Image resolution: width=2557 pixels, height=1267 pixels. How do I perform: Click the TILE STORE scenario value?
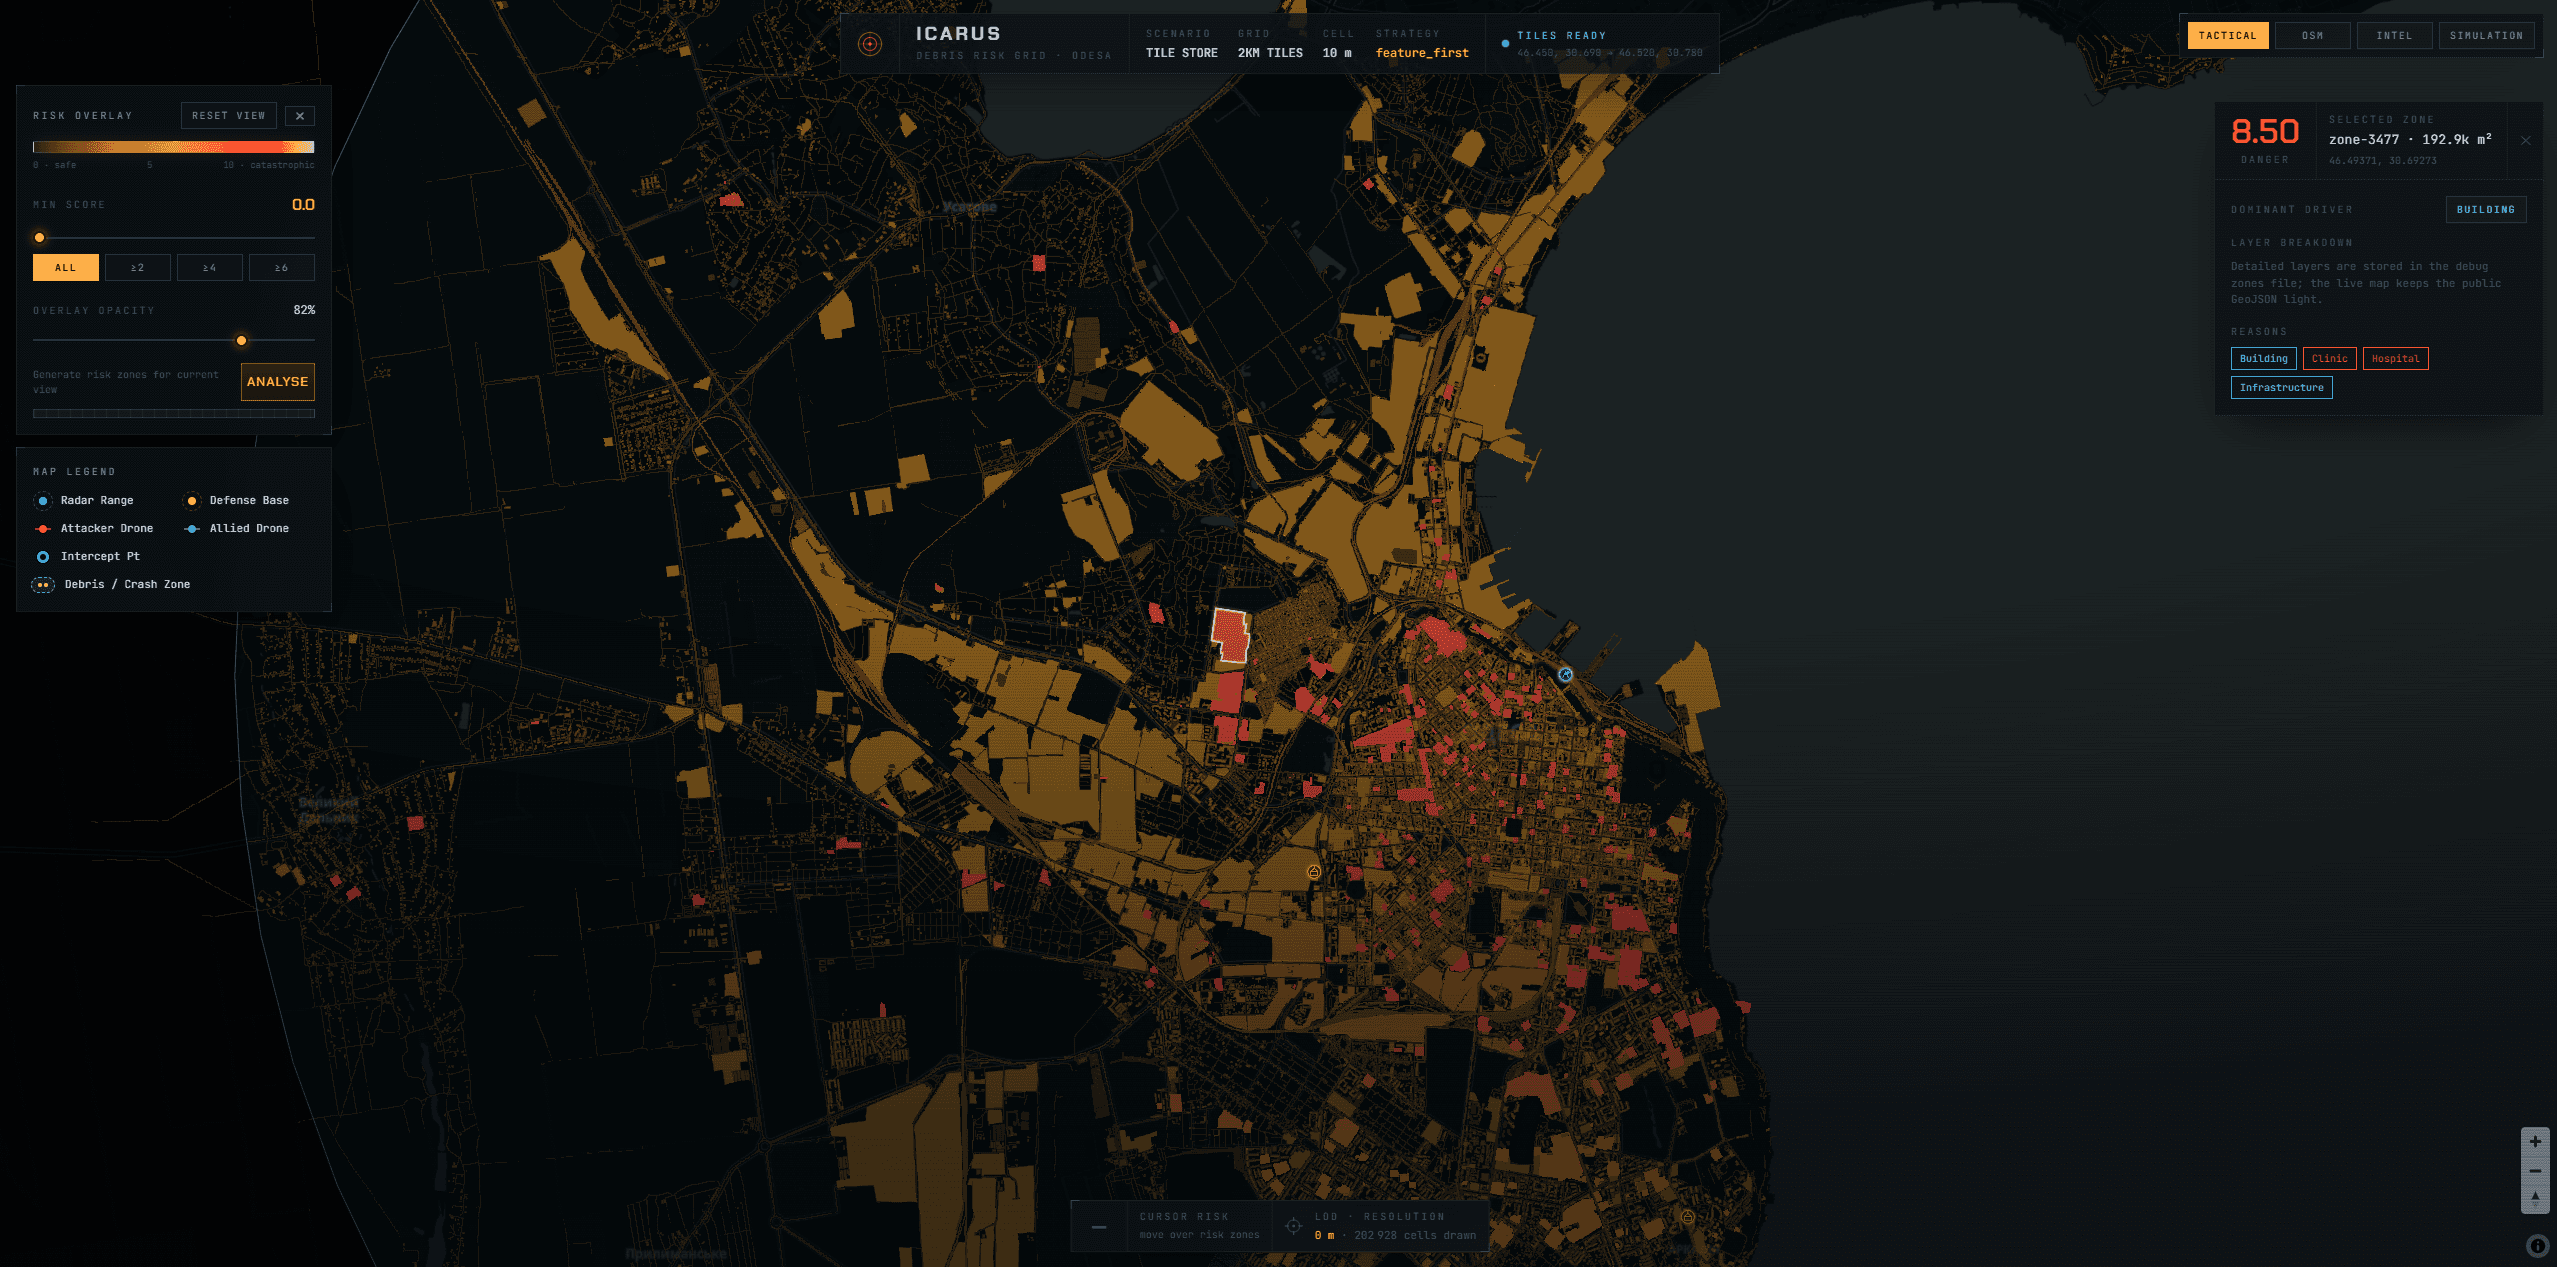click(1182, 53)
